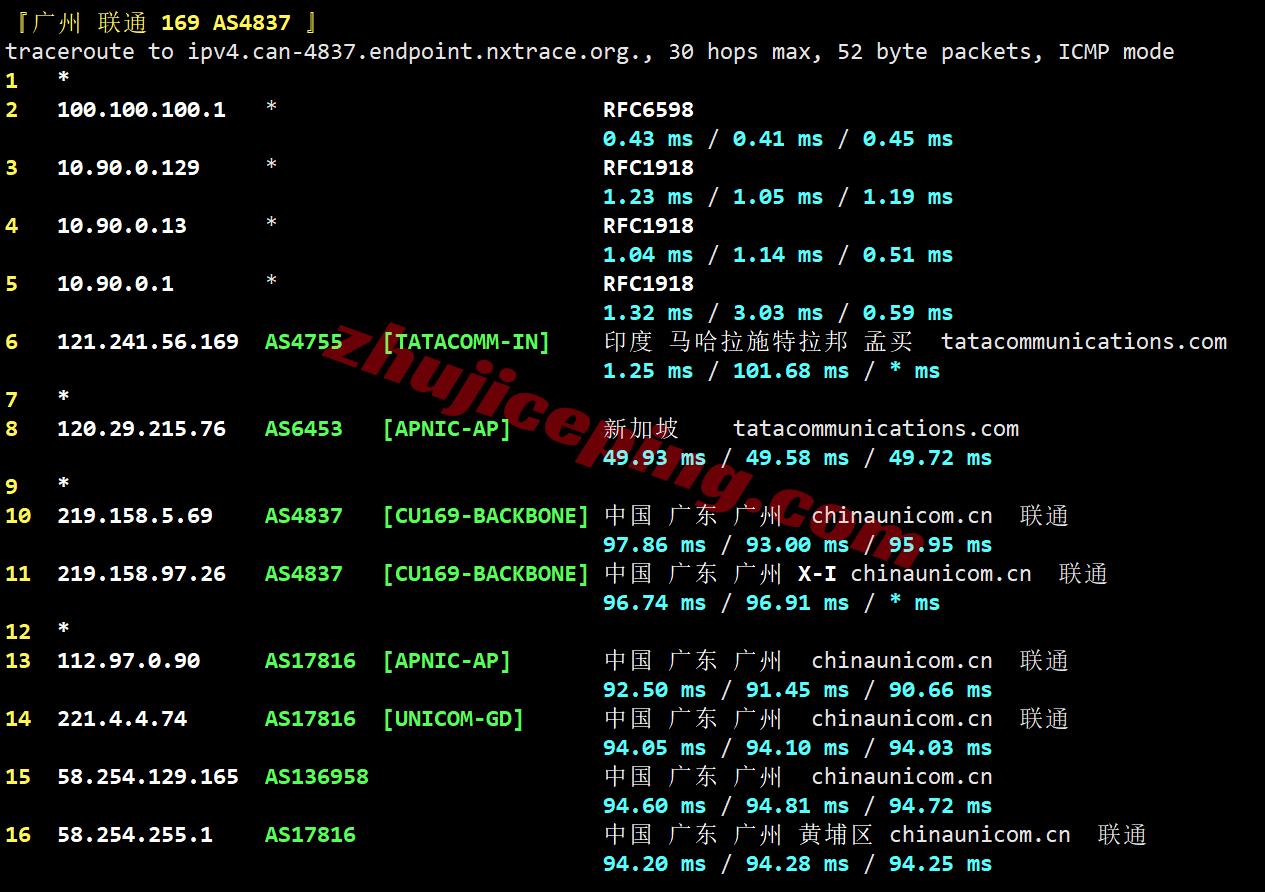Click hop number 7
The image size is (1265, 892).
[x=11, y=400]
